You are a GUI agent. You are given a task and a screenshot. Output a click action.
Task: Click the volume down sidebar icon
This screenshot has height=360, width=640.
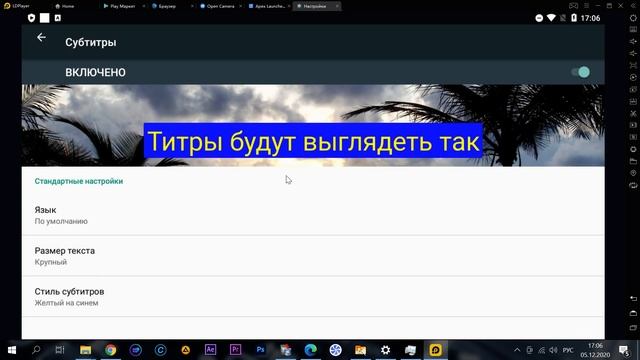(x=633, y=53)
